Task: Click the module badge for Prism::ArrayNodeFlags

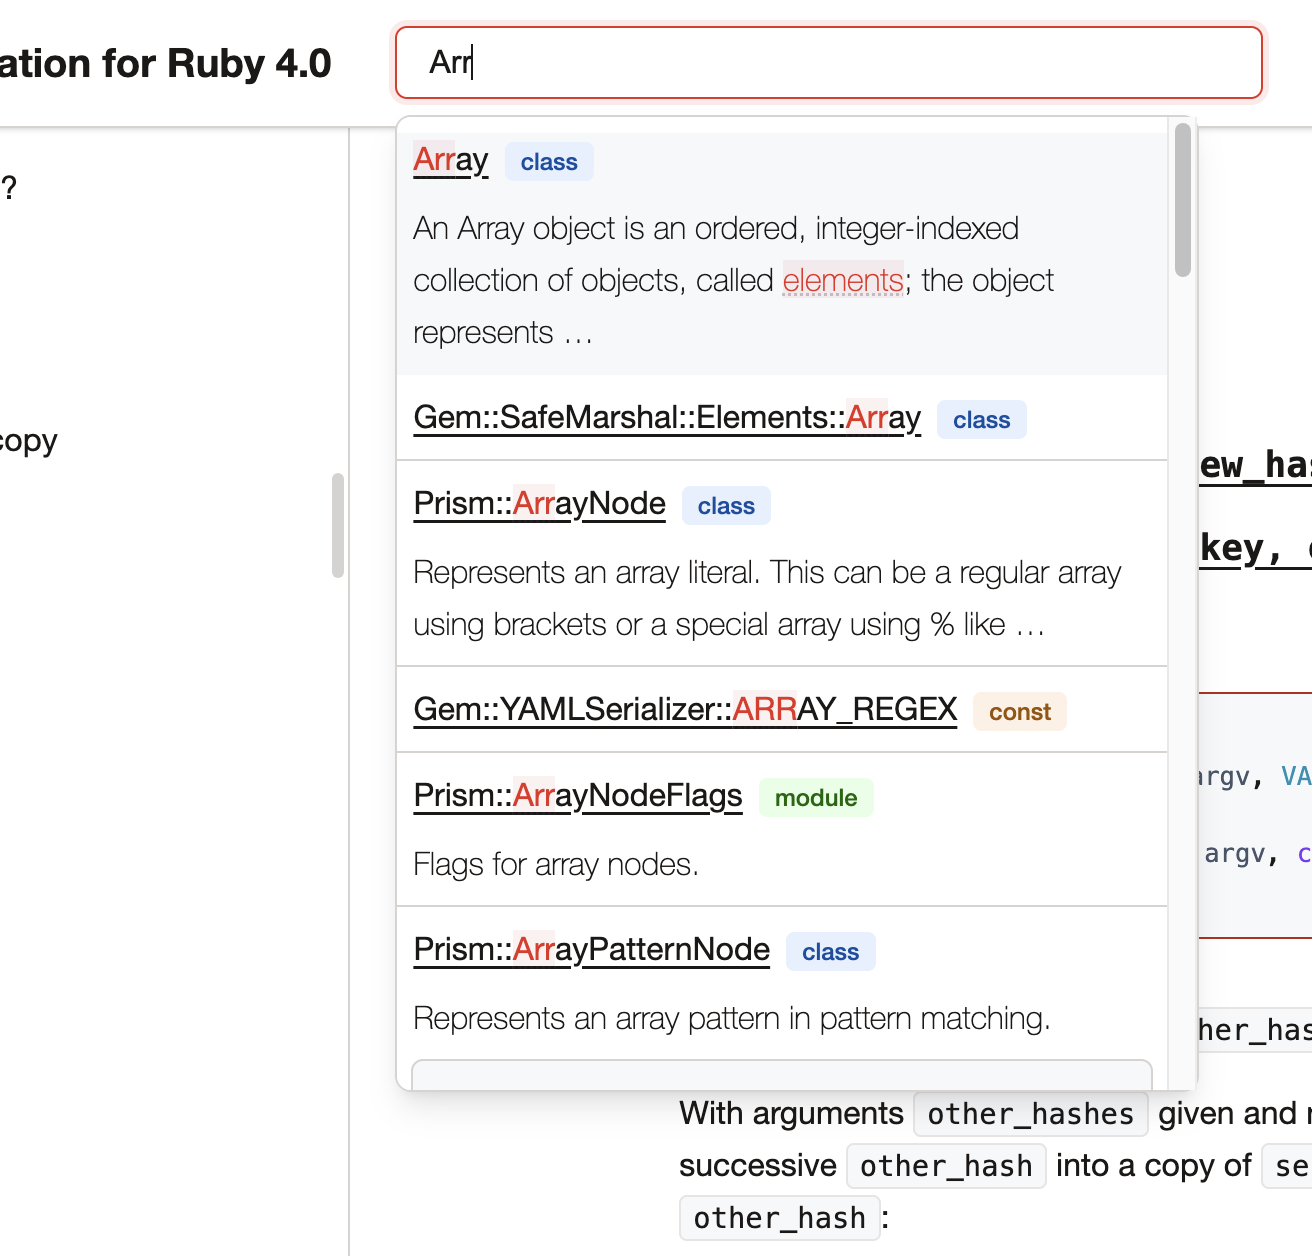Action: 816,797
